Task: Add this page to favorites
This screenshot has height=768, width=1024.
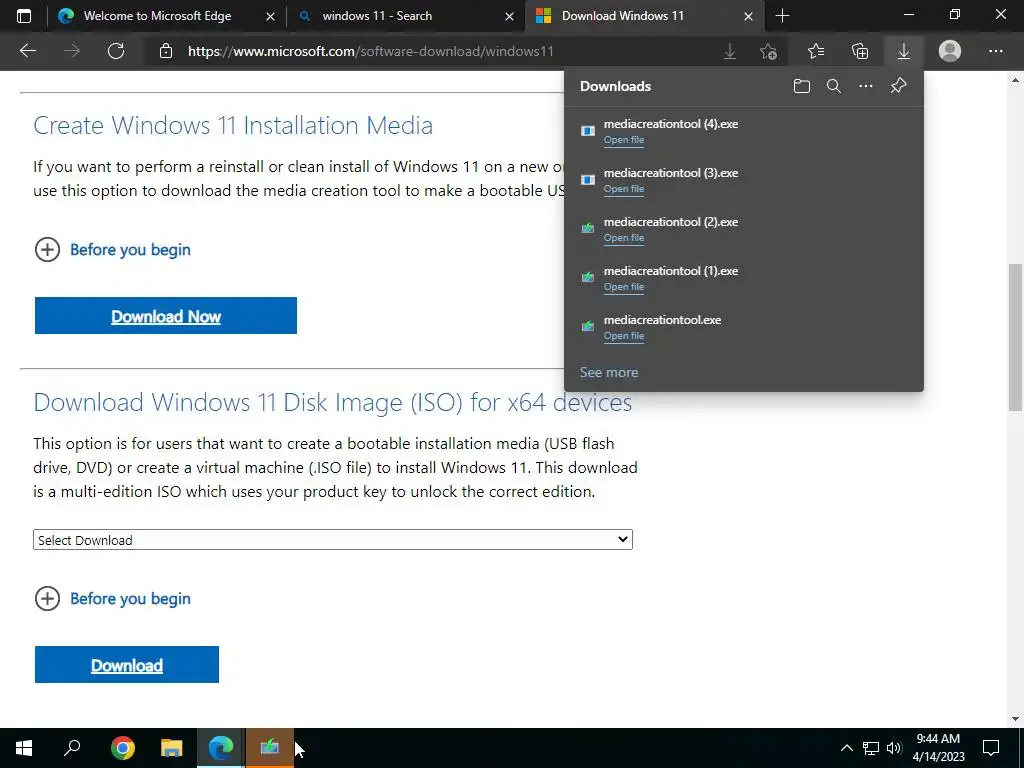Action: 769,51
